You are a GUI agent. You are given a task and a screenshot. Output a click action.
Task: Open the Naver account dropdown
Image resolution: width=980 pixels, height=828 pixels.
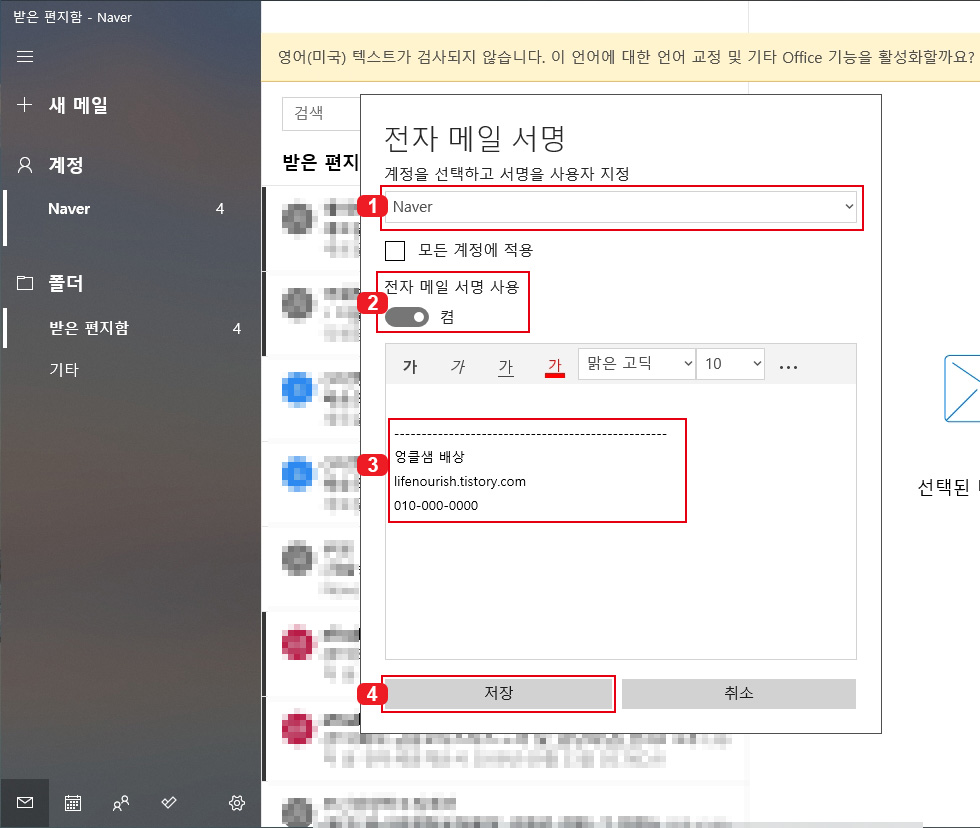coord(621,207)
